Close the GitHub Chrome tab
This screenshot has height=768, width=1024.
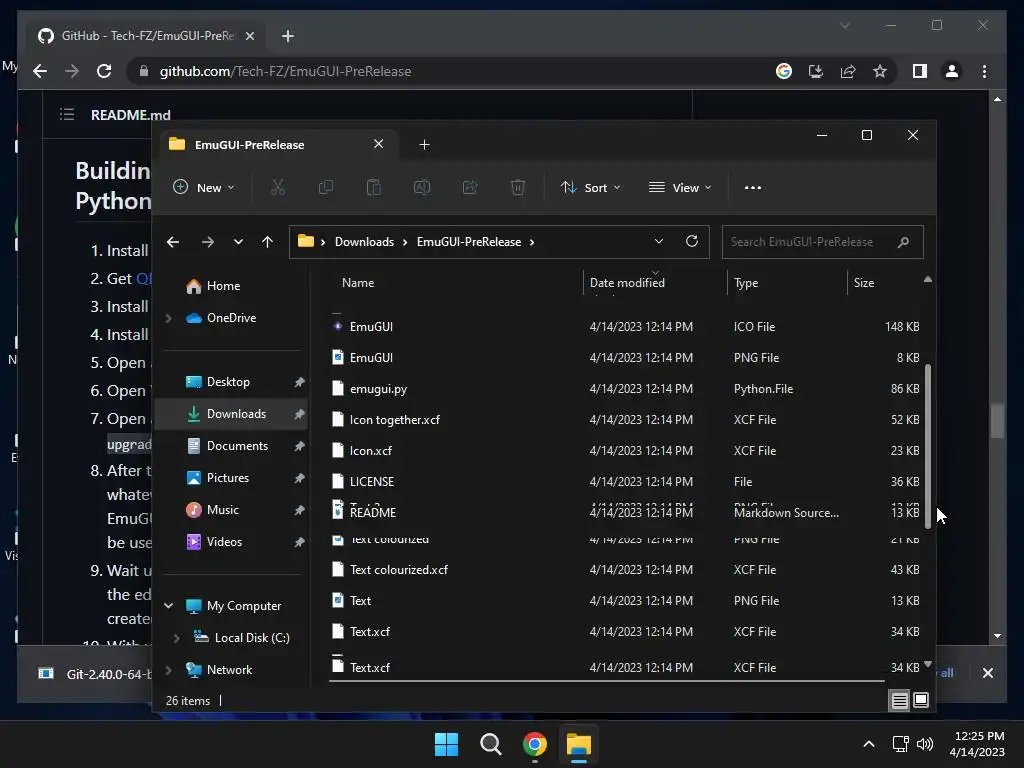pos(249,36)
